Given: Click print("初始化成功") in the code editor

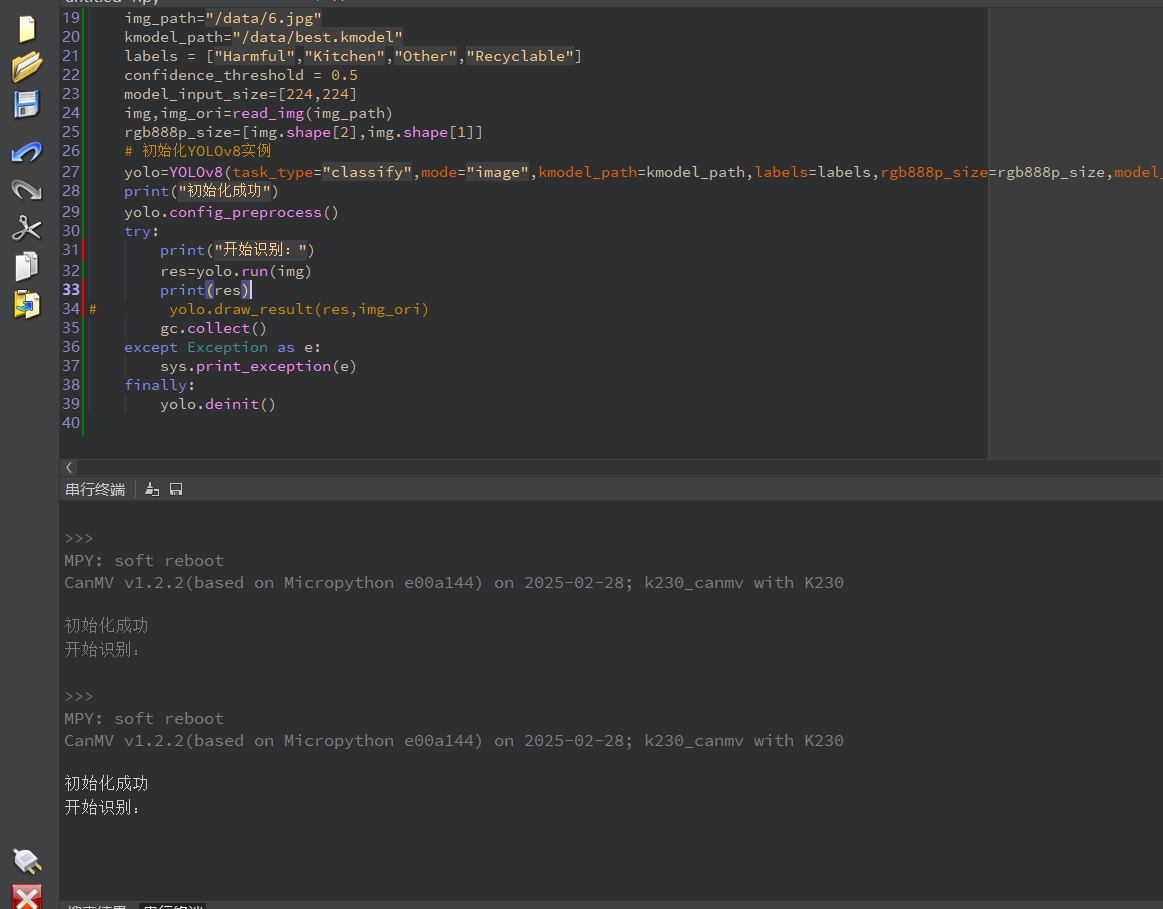Looking at the screenshot, I should pyautogui.click(x=201, y=191).
